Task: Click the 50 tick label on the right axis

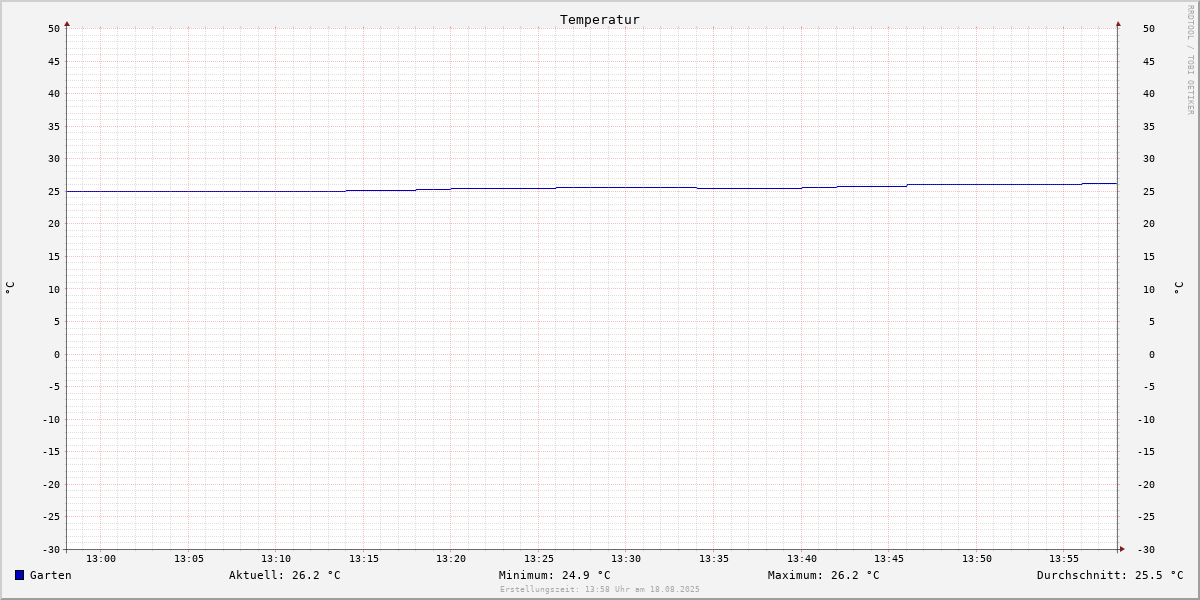Action: pos(1149,28)
